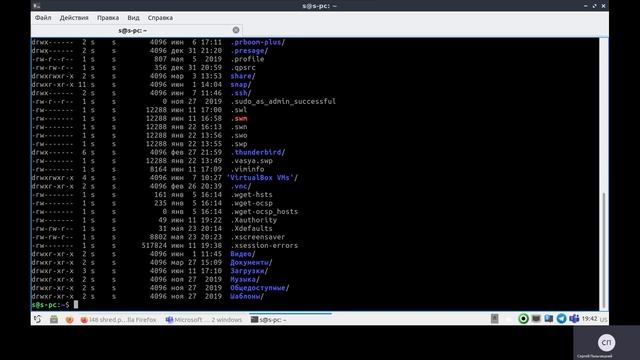The height and width of the screenshot is (360, 640).
Task: Click the Видео/ directory entry
Action: click(243, 254)
